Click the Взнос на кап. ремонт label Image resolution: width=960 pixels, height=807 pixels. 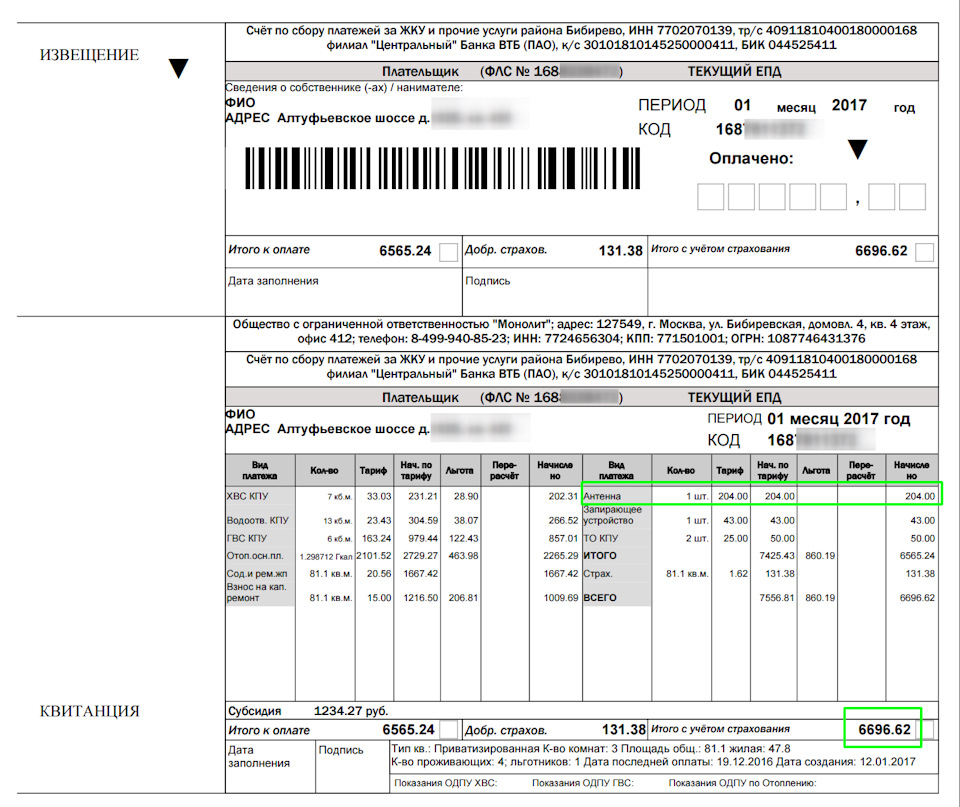(257, 592)
